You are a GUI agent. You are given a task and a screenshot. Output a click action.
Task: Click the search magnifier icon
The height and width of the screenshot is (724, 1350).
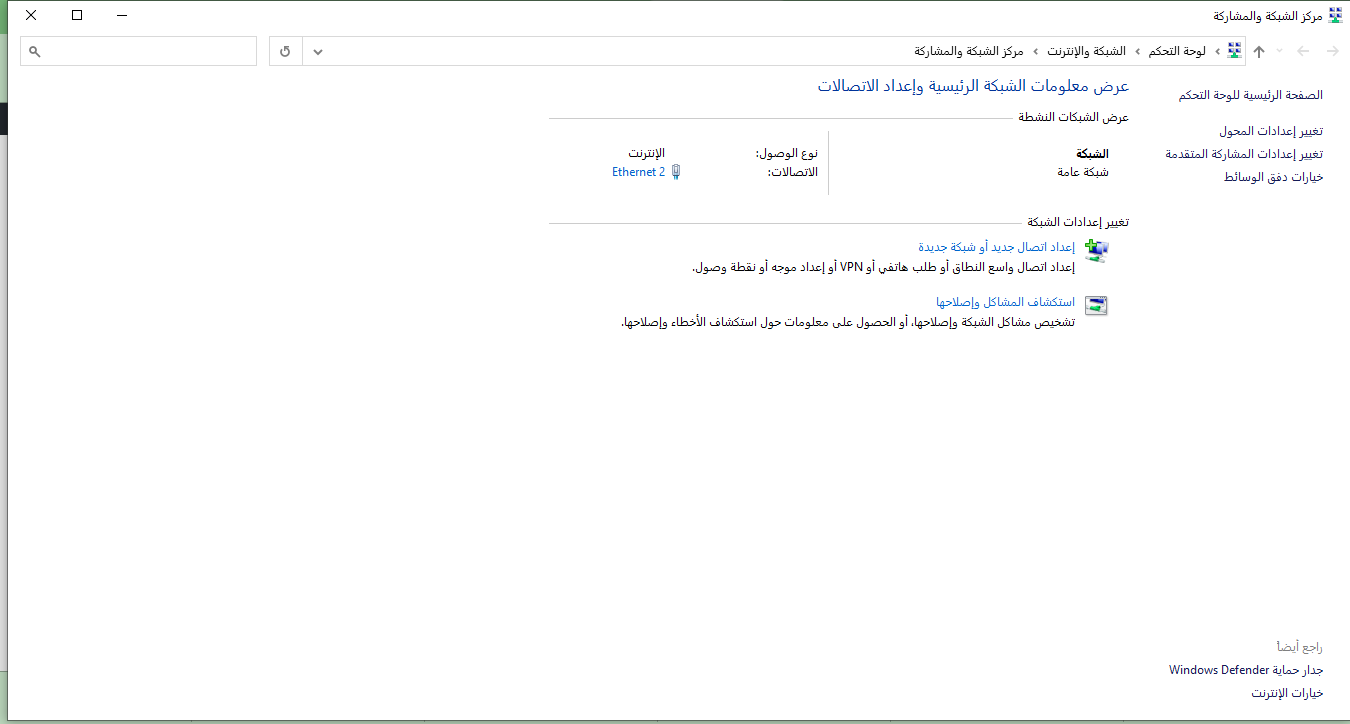(34, 51)
